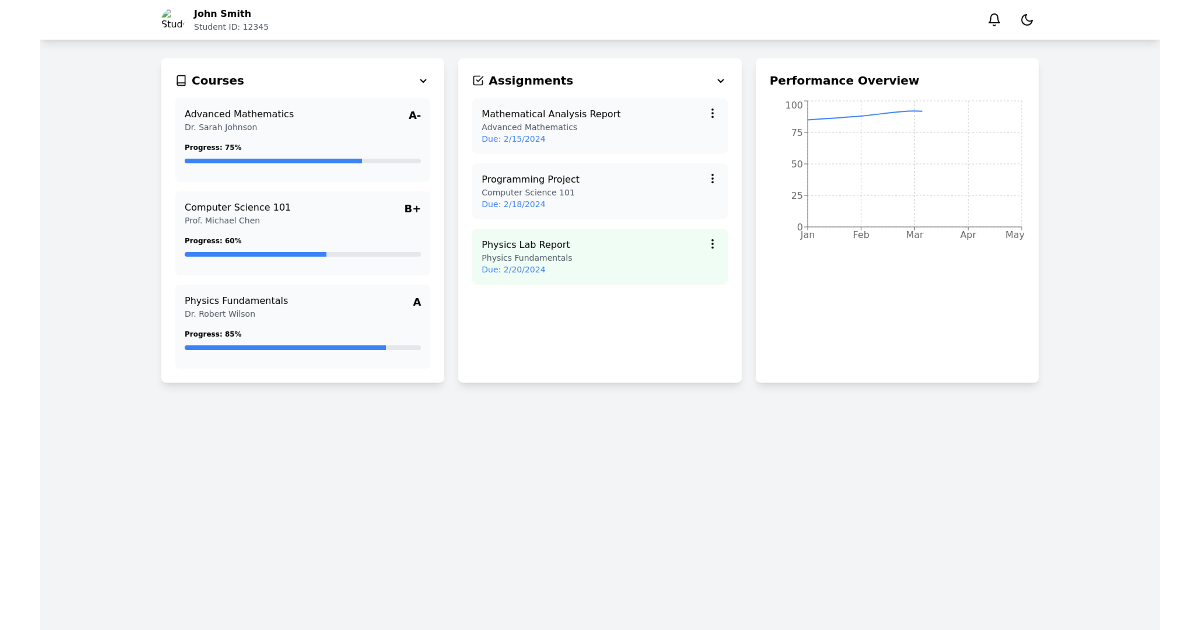Click the Assignments checklist icon

click(x=479, y=80)
